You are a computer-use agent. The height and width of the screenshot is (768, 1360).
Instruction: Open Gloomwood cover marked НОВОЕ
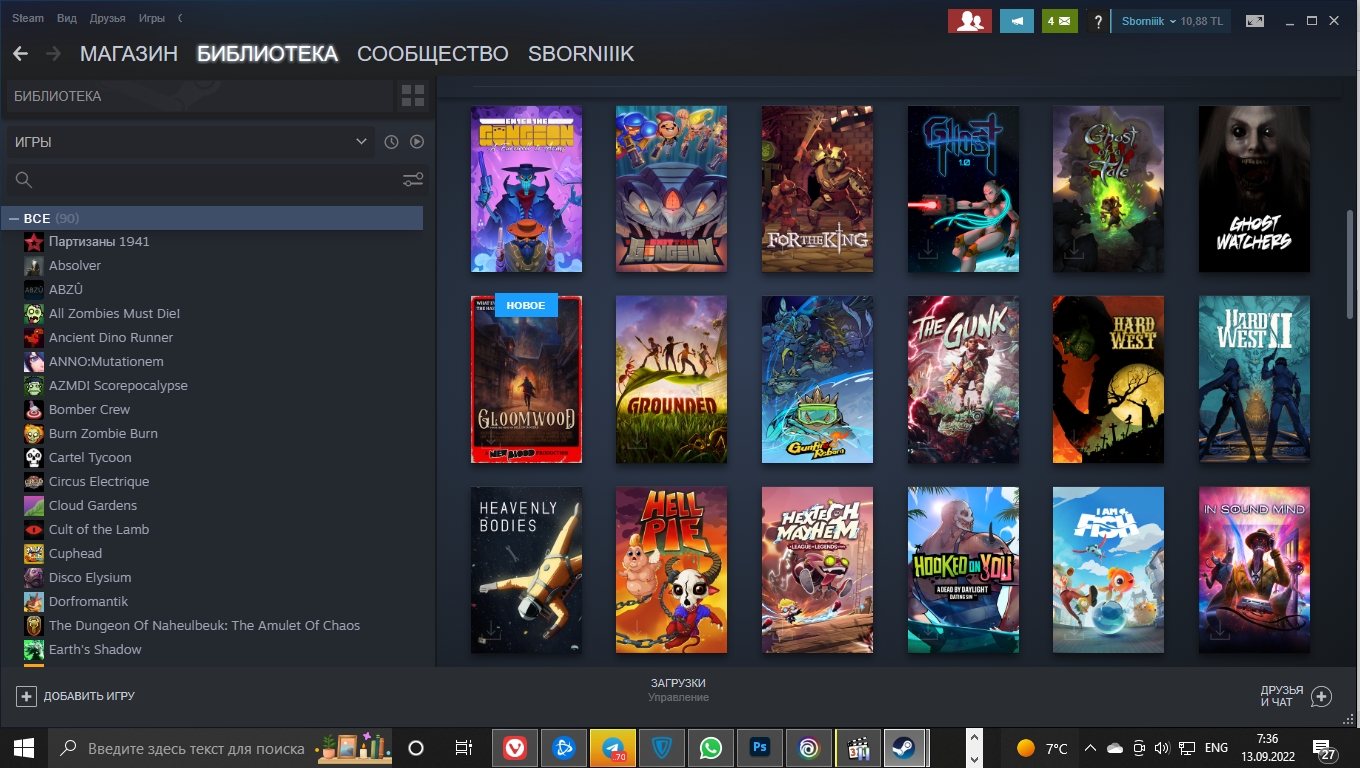point(526,379)
